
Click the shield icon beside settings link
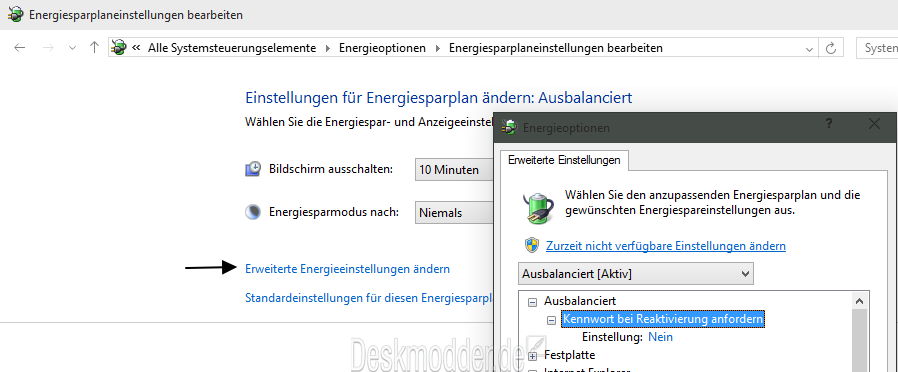click(532, 246)
